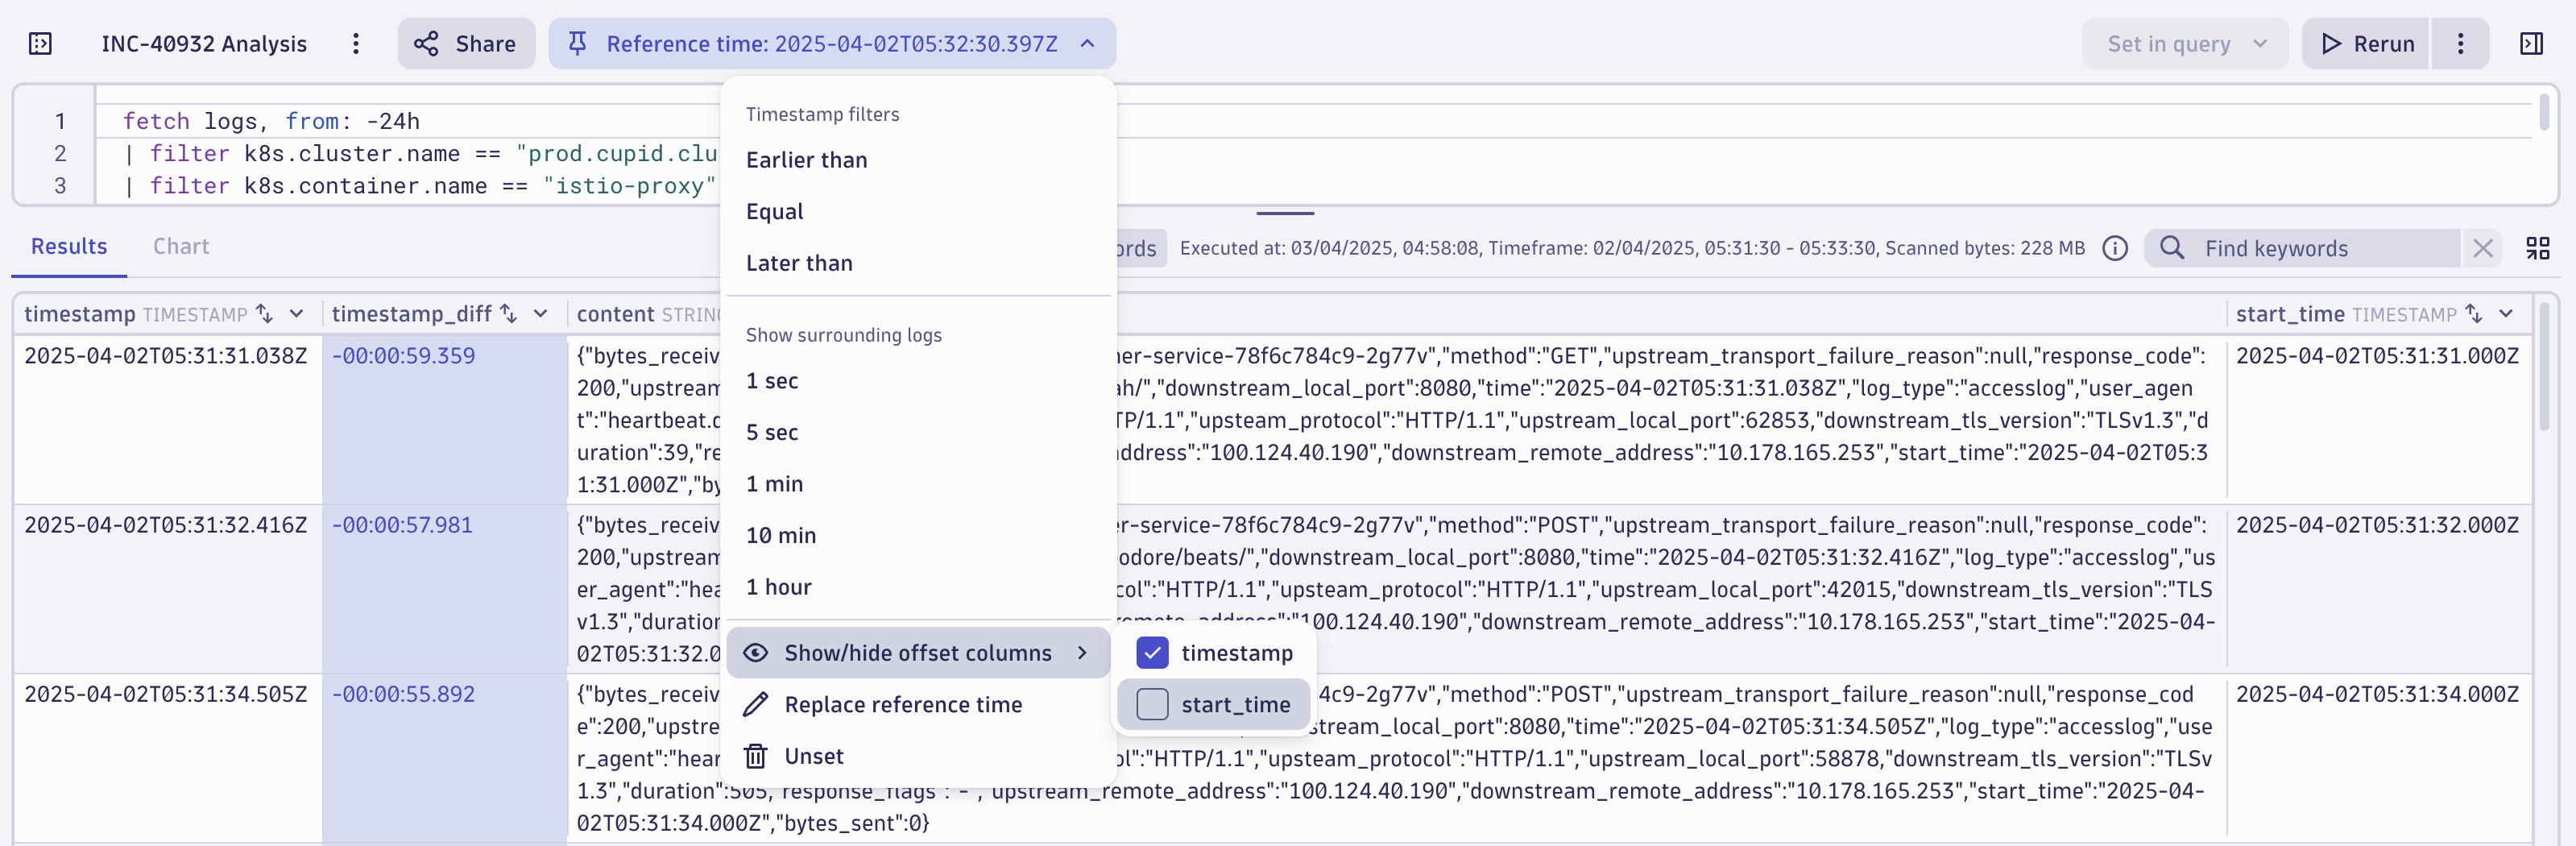Viewport: 2576px width, 846px height.
Task: Click the info icon beside execution details
Action: 2116,248
